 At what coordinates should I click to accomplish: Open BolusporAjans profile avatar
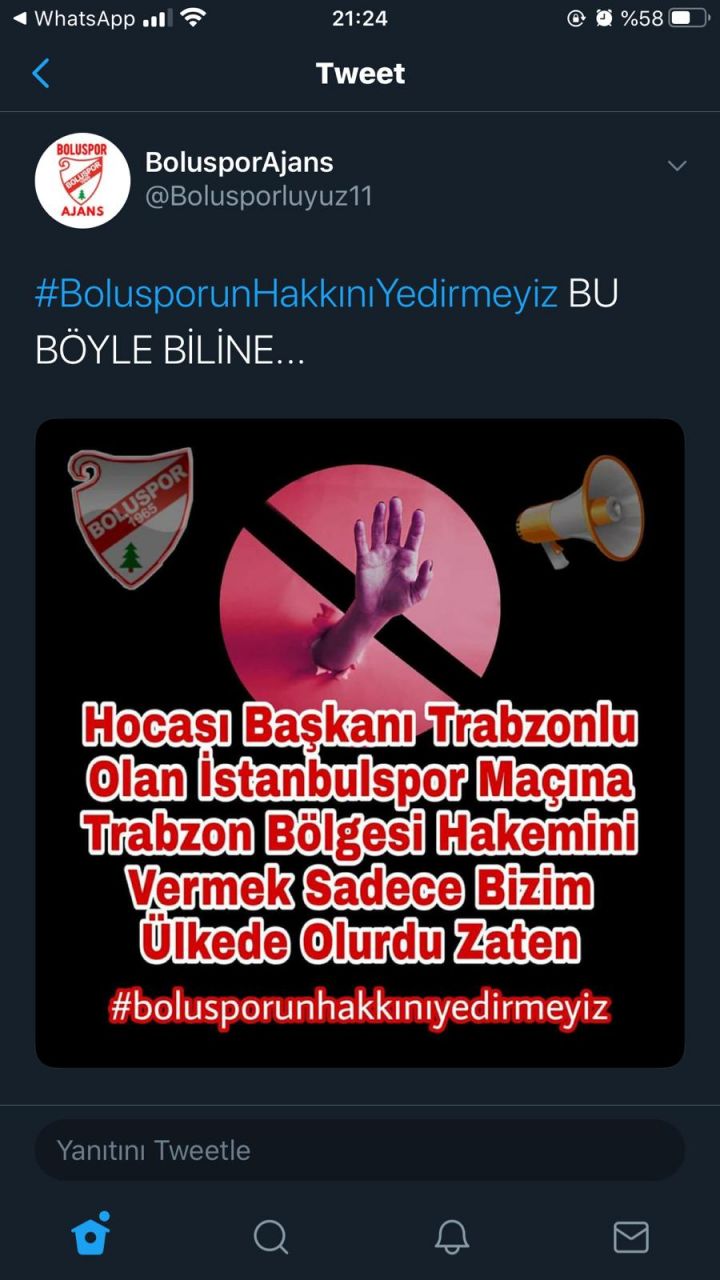coord(82,180)
